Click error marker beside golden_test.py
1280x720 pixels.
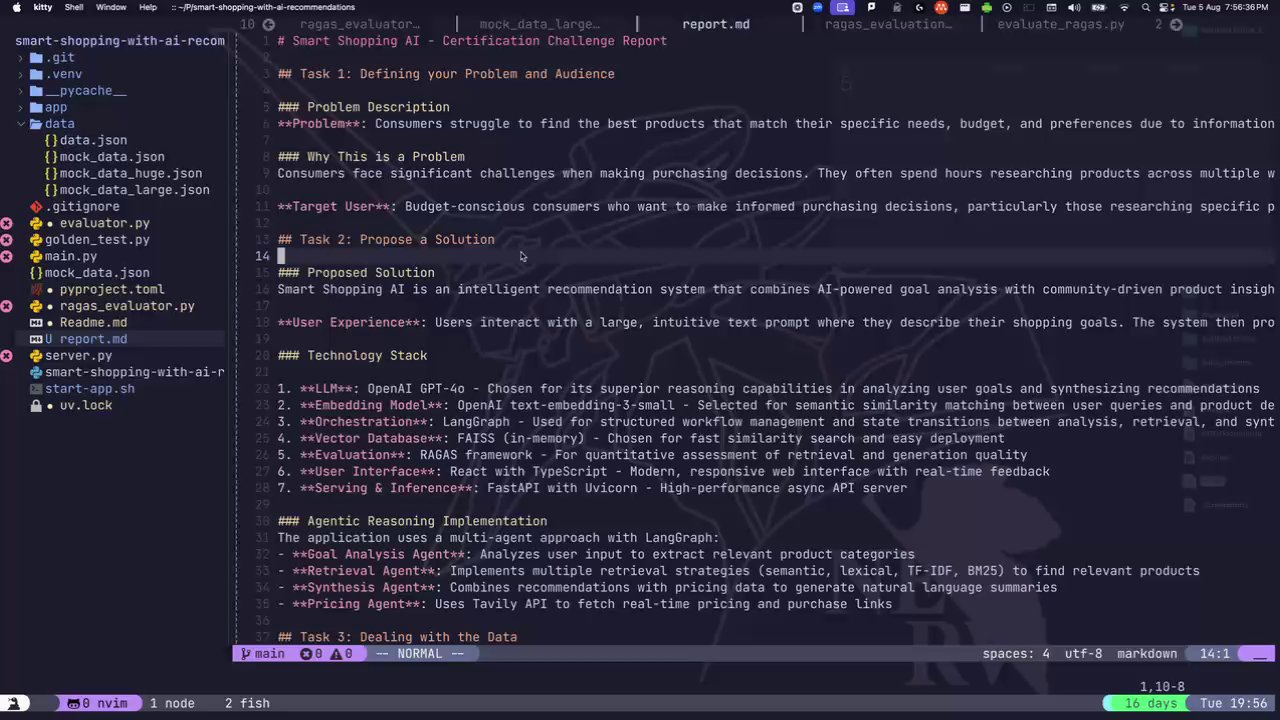pyautogui.click(x=6, y=240)
